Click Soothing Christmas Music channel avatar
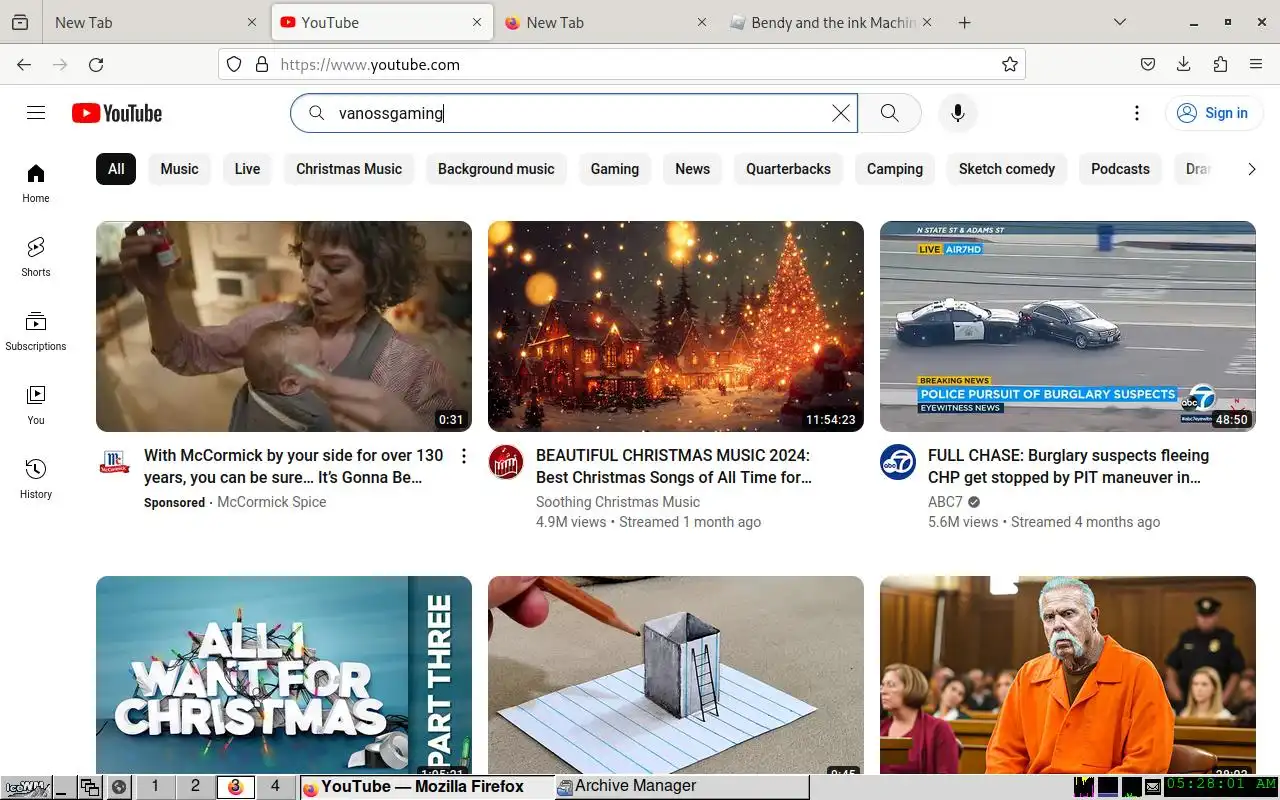This screenshot has height=800, width=1280. pos(506,462)
